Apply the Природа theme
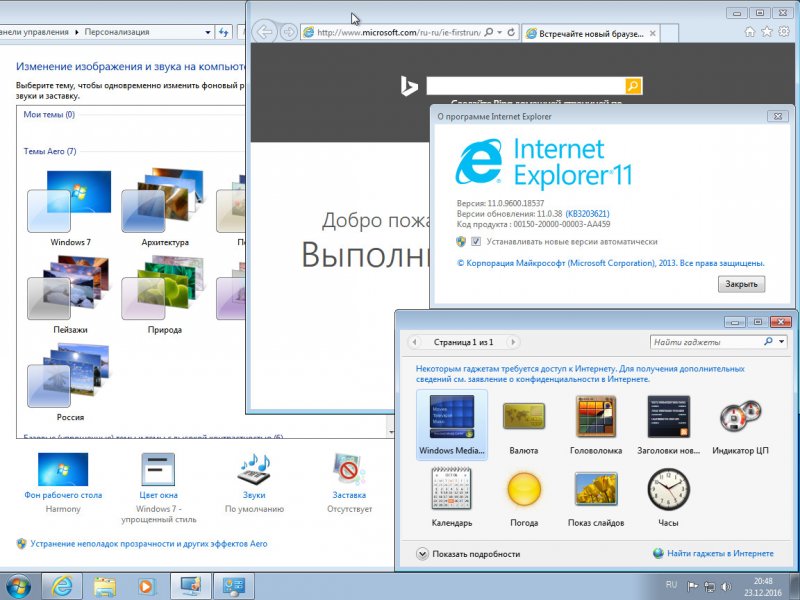800x600 pixels. click(165, 295)
